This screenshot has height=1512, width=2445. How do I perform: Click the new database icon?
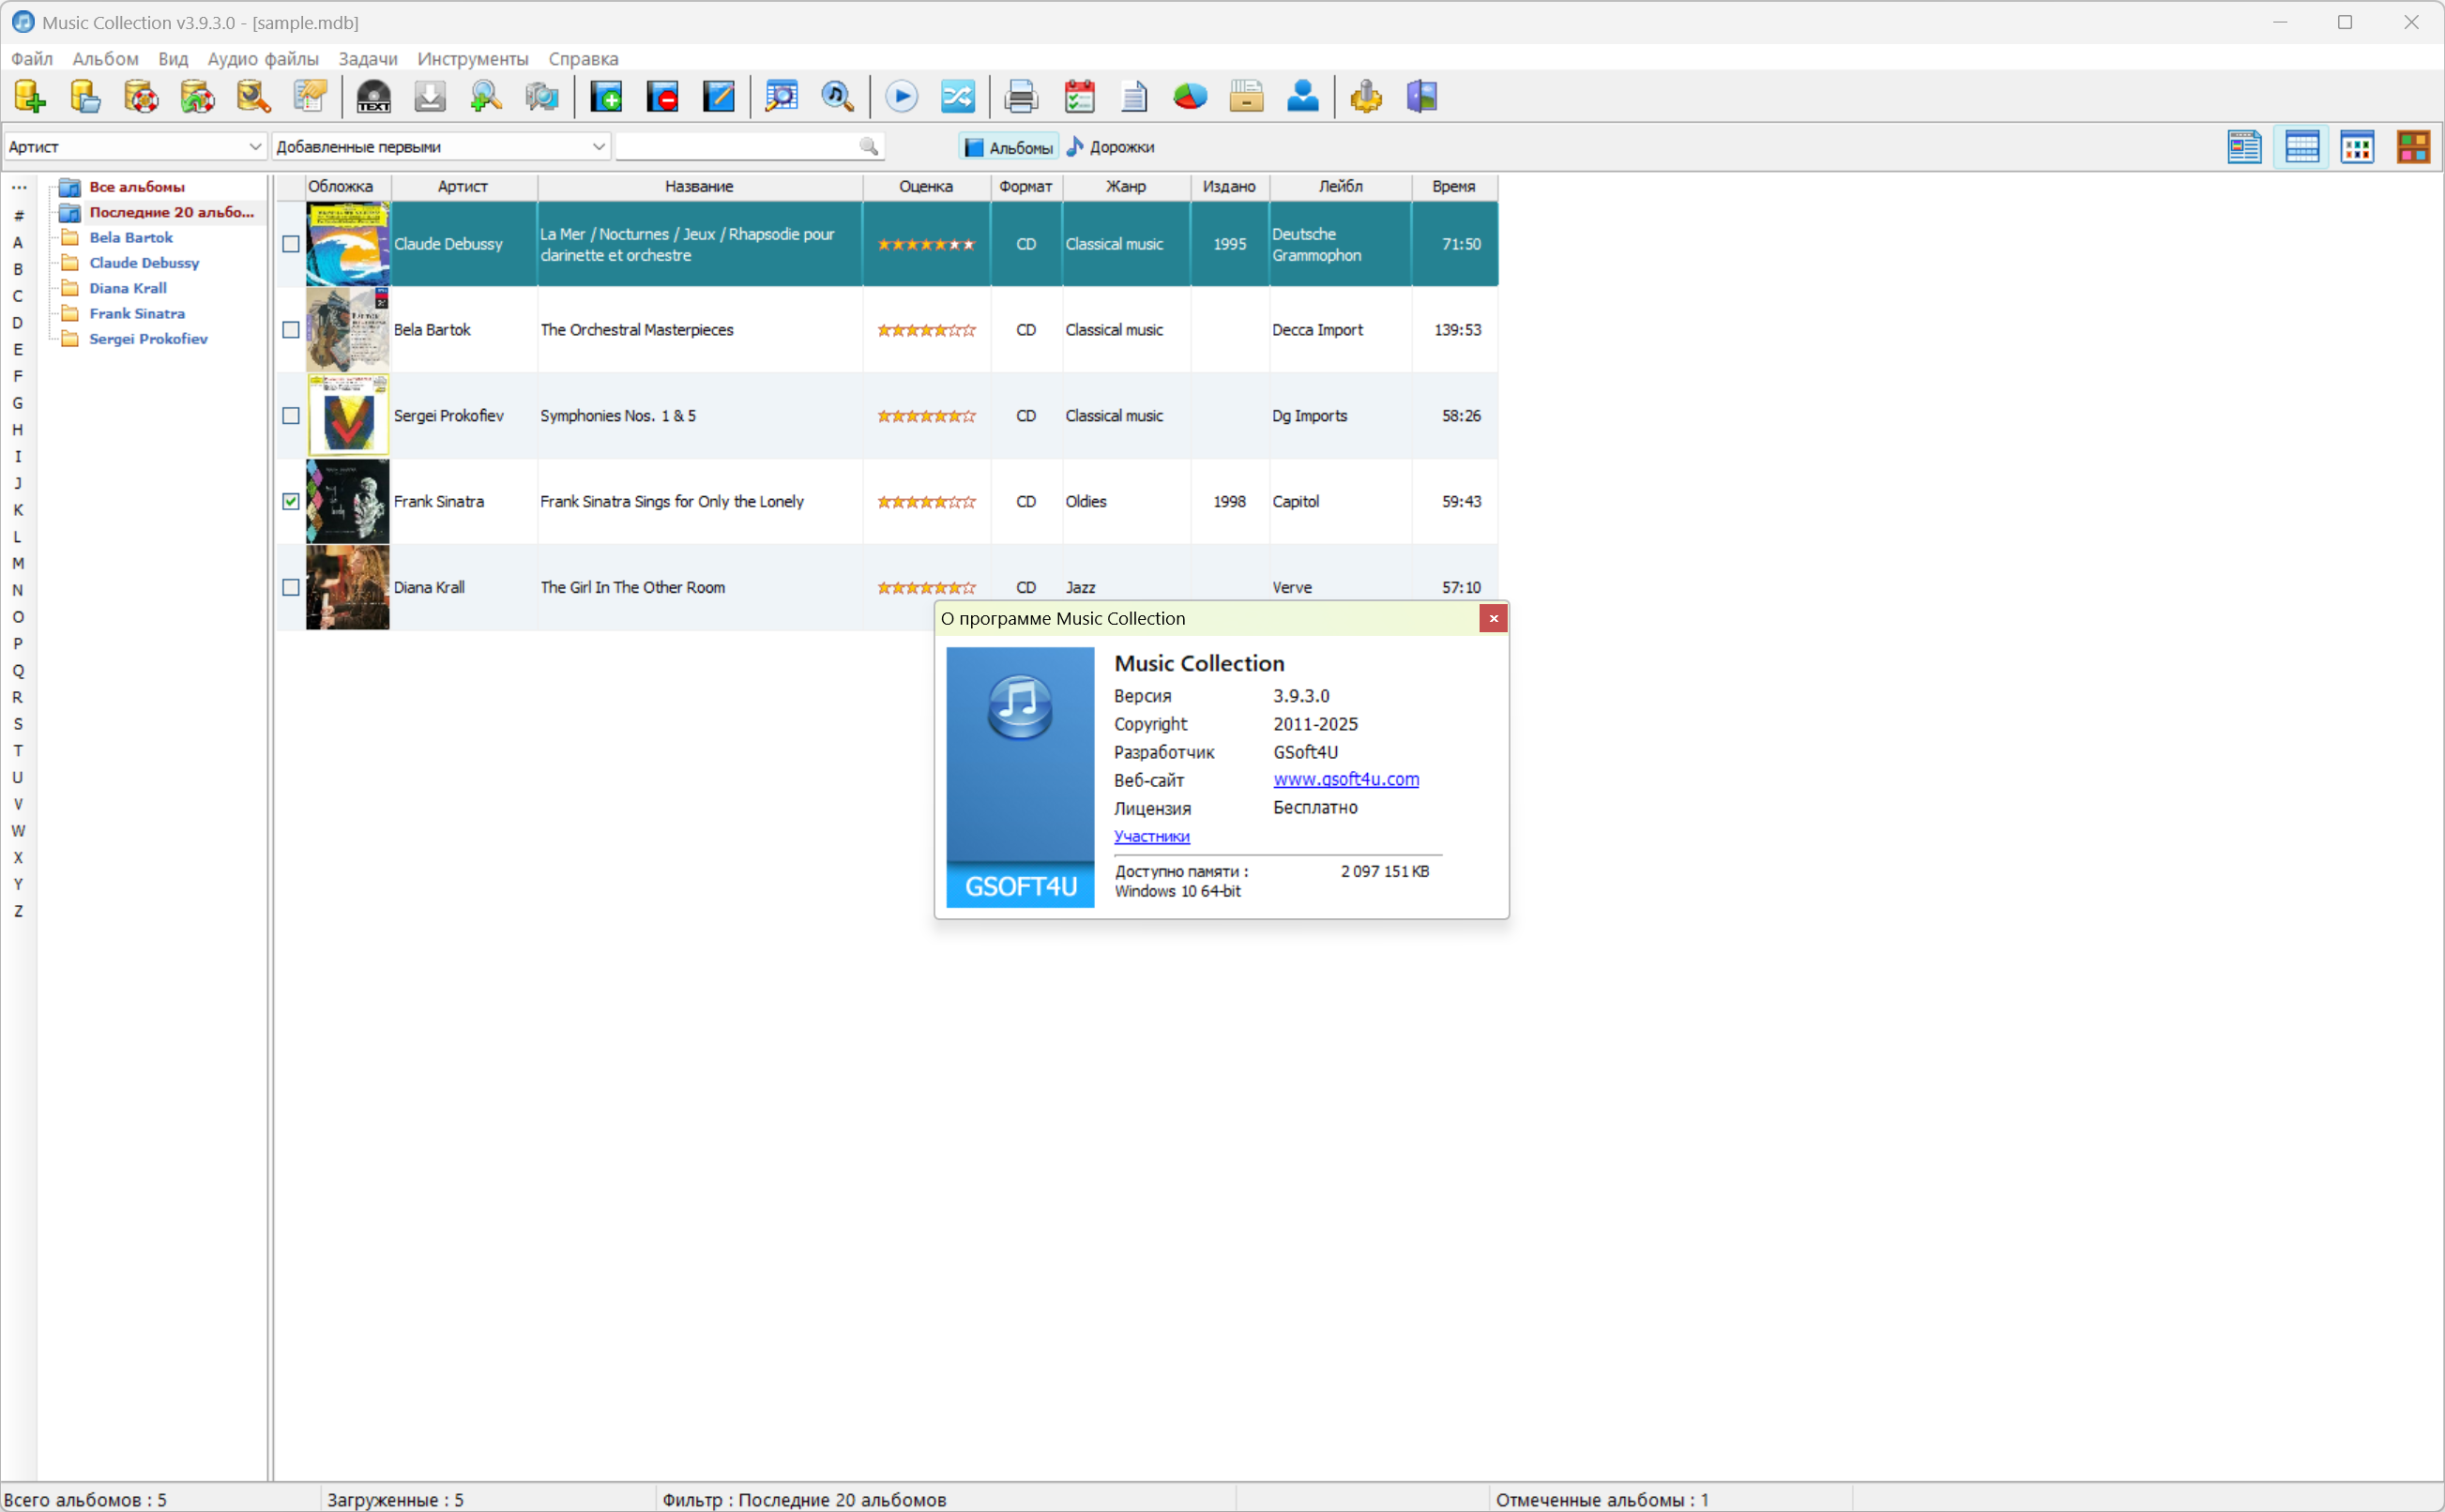tap(29, 97)
